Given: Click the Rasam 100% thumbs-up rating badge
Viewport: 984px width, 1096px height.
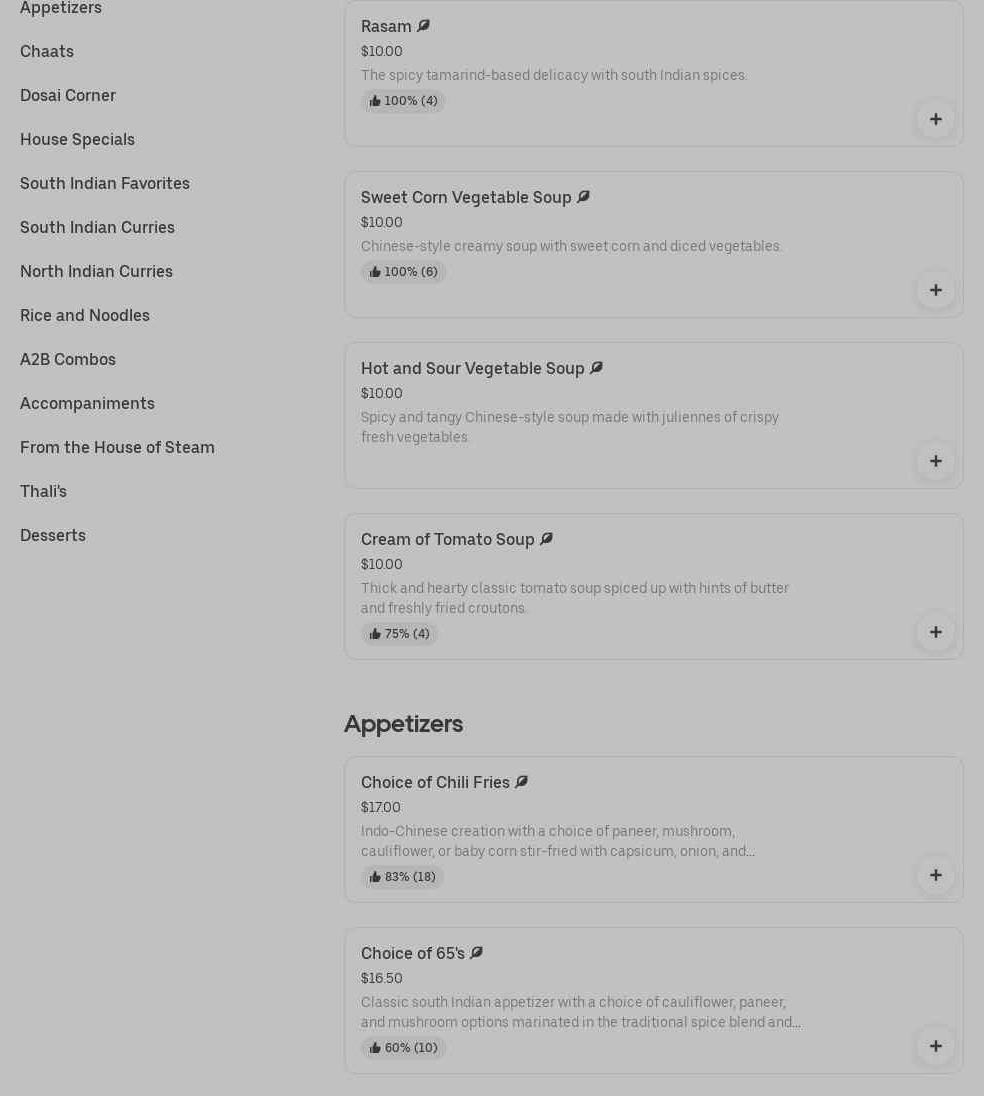Looking at the screenshot, I should [x=403, y=101].
